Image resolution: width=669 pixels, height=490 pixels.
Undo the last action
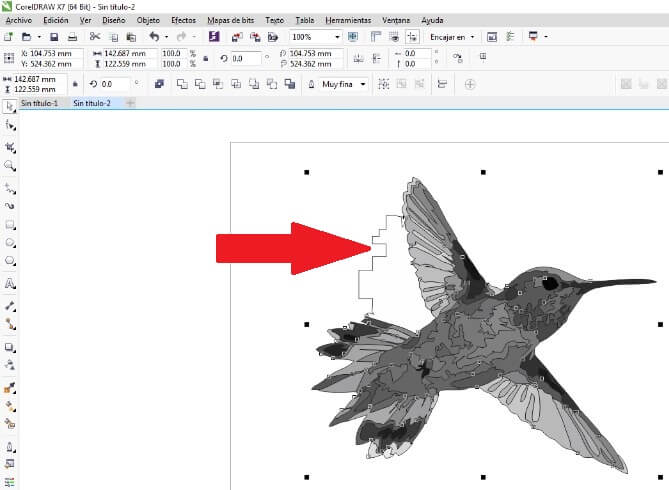tap(154, 37)
